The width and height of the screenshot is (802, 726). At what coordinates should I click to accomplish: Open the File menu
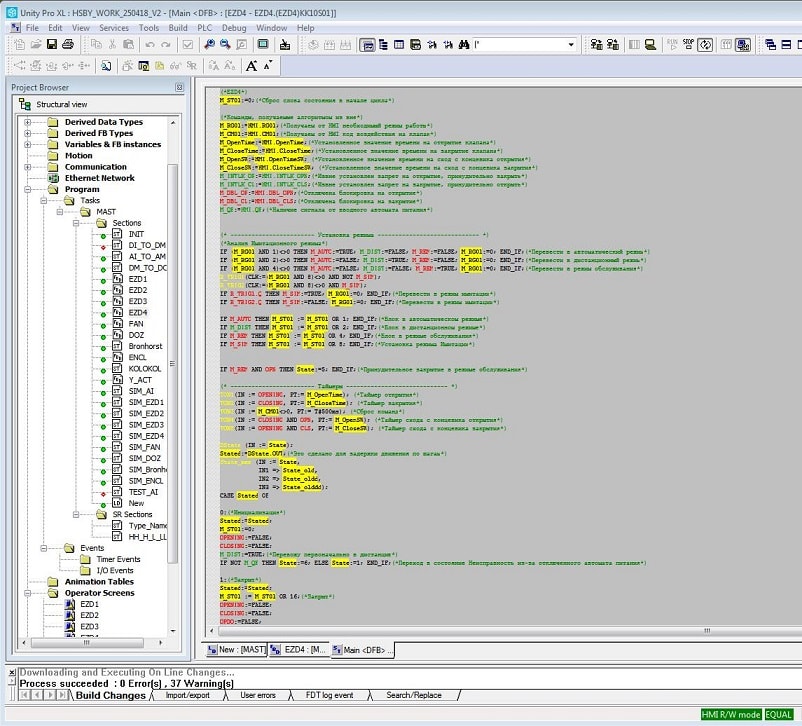tap(32, 28)
